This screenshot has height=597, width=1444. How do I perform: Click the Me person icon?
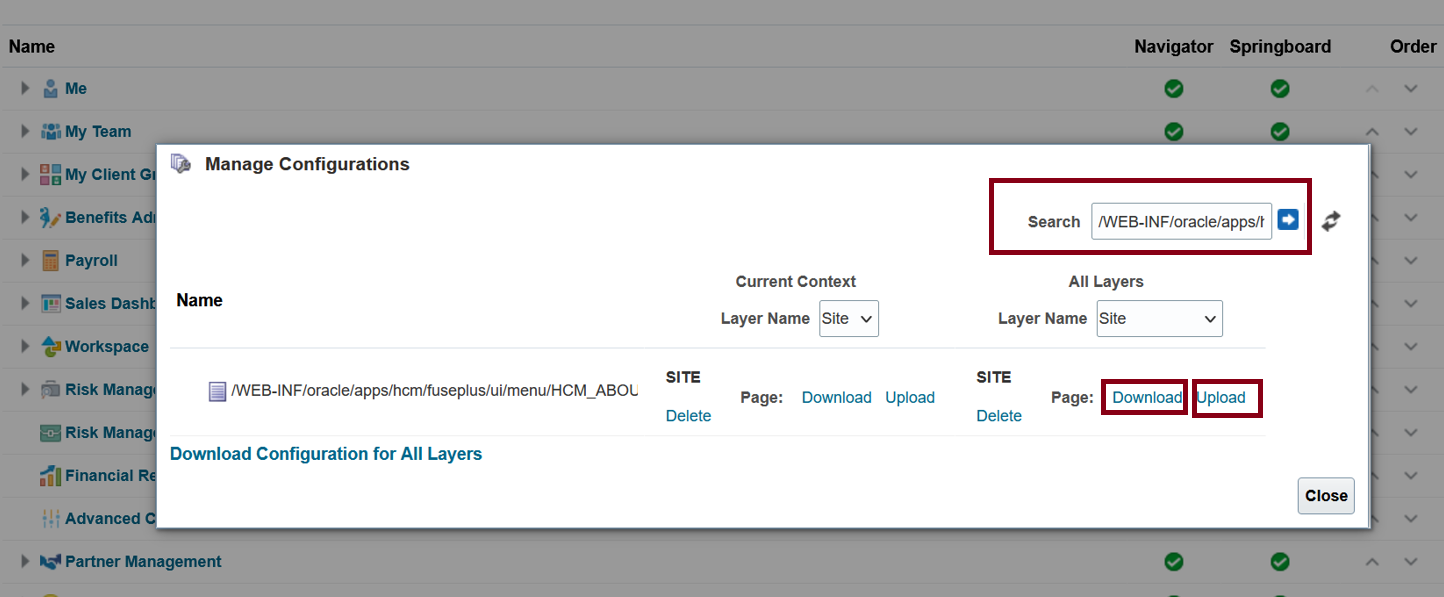pyautogui.click(x=51, y=89)
